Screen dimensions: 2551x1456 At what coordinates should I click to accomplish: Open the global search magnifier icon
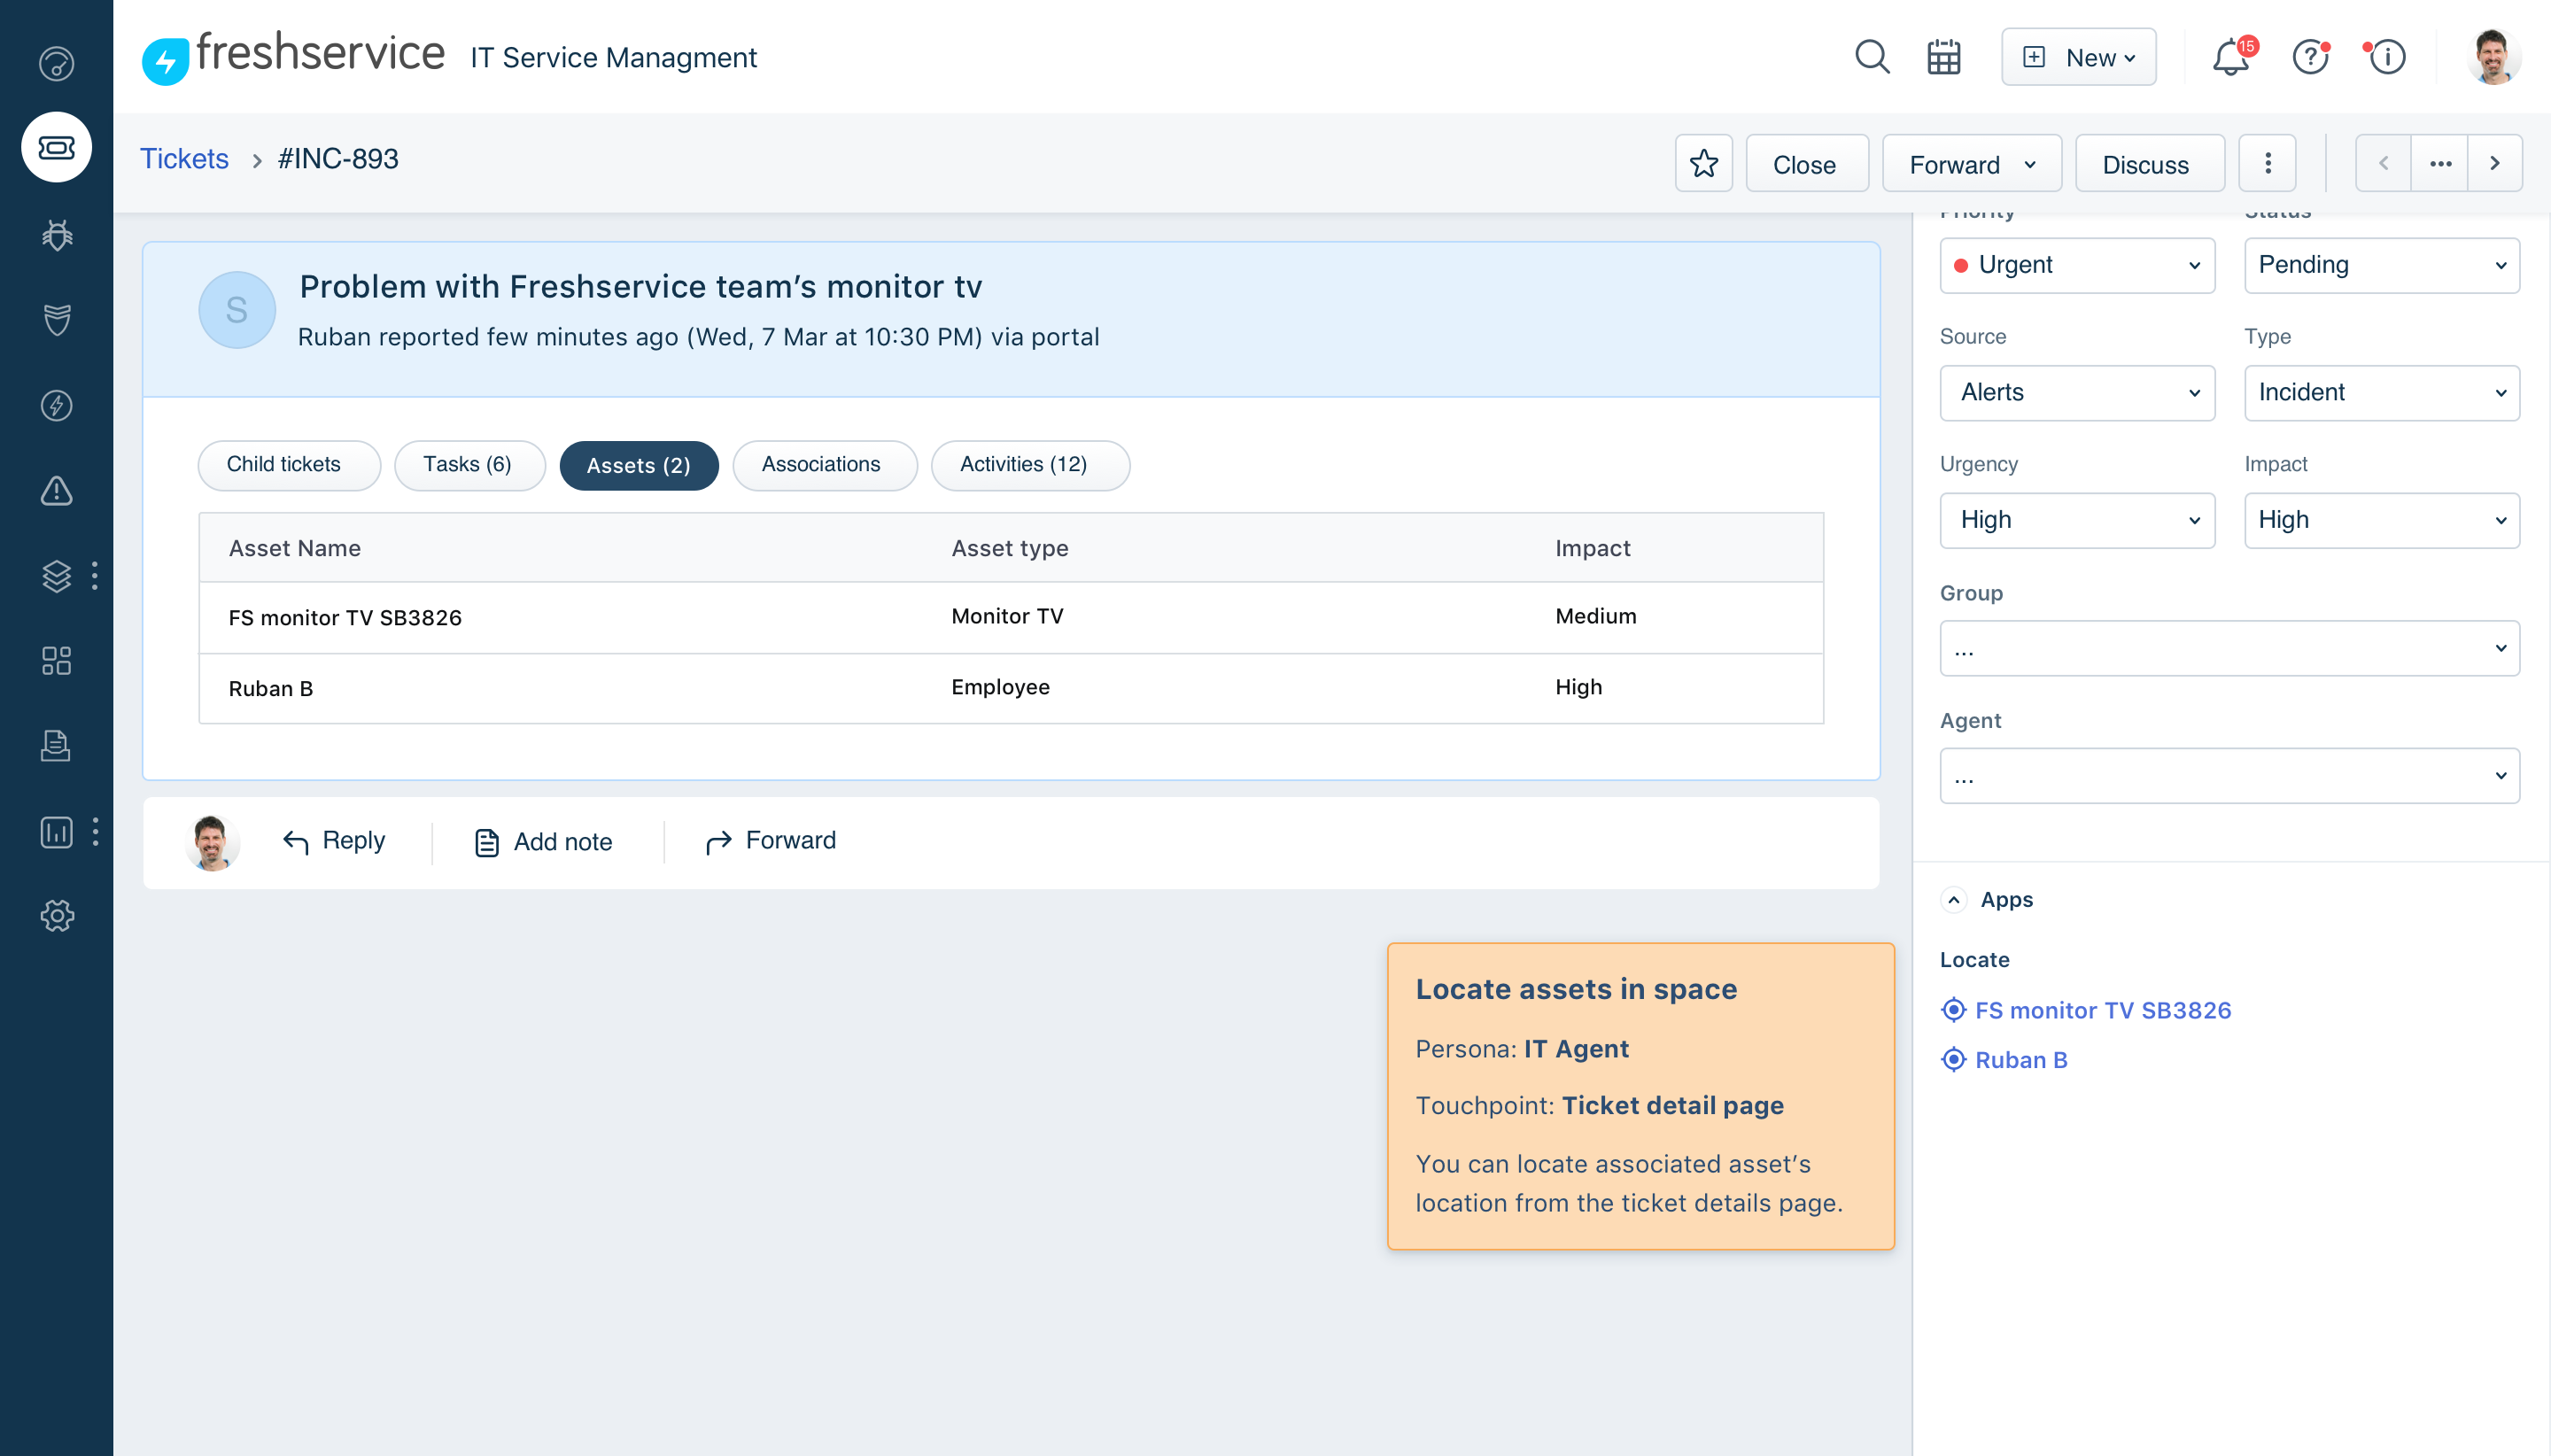pos(1872,57)
